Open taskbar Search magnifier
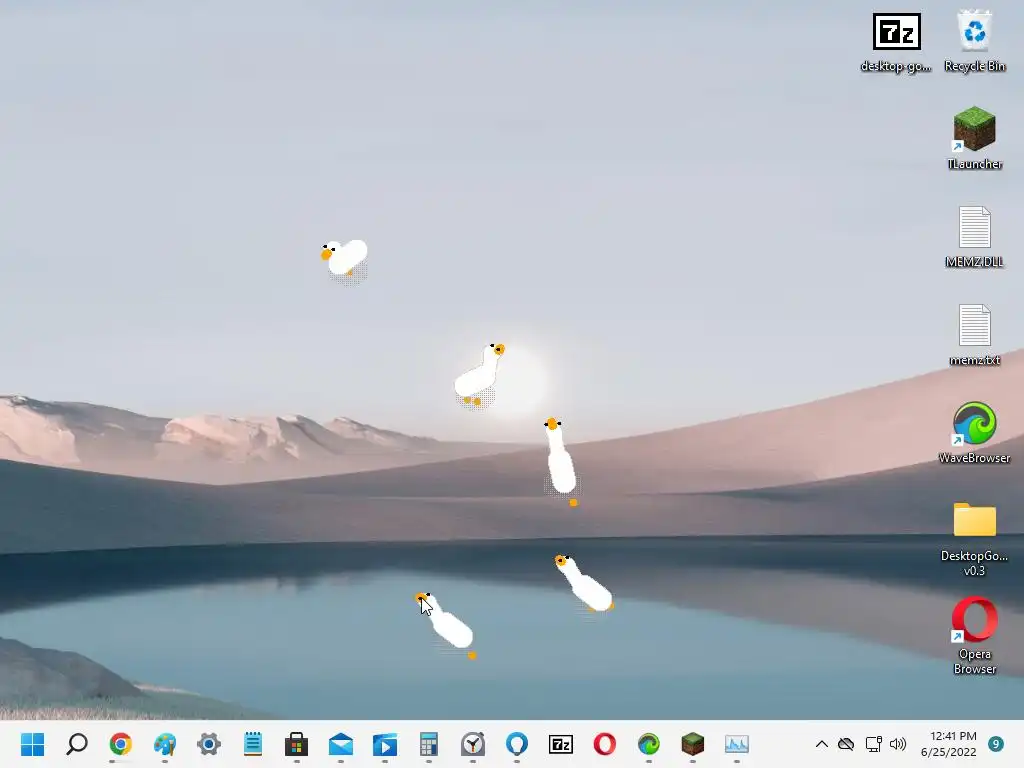Image resolution: width=1024 pixels, height=768 pixels. [77, 744]
